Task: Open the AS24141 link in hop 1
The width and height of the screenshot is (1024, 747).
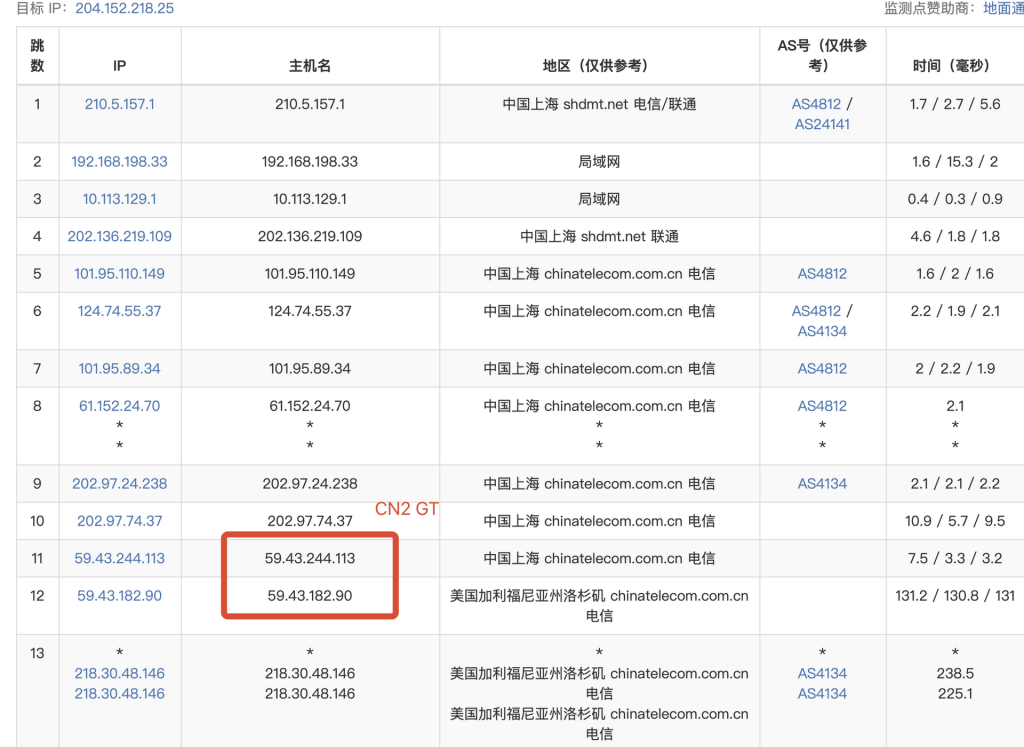Action: [821, 124]
